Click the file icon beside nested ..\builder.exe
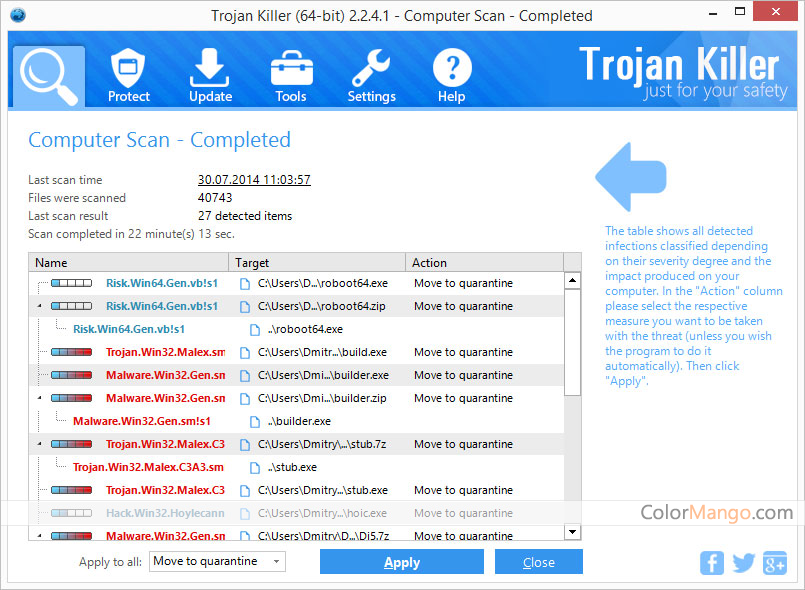 coord(255,422)
